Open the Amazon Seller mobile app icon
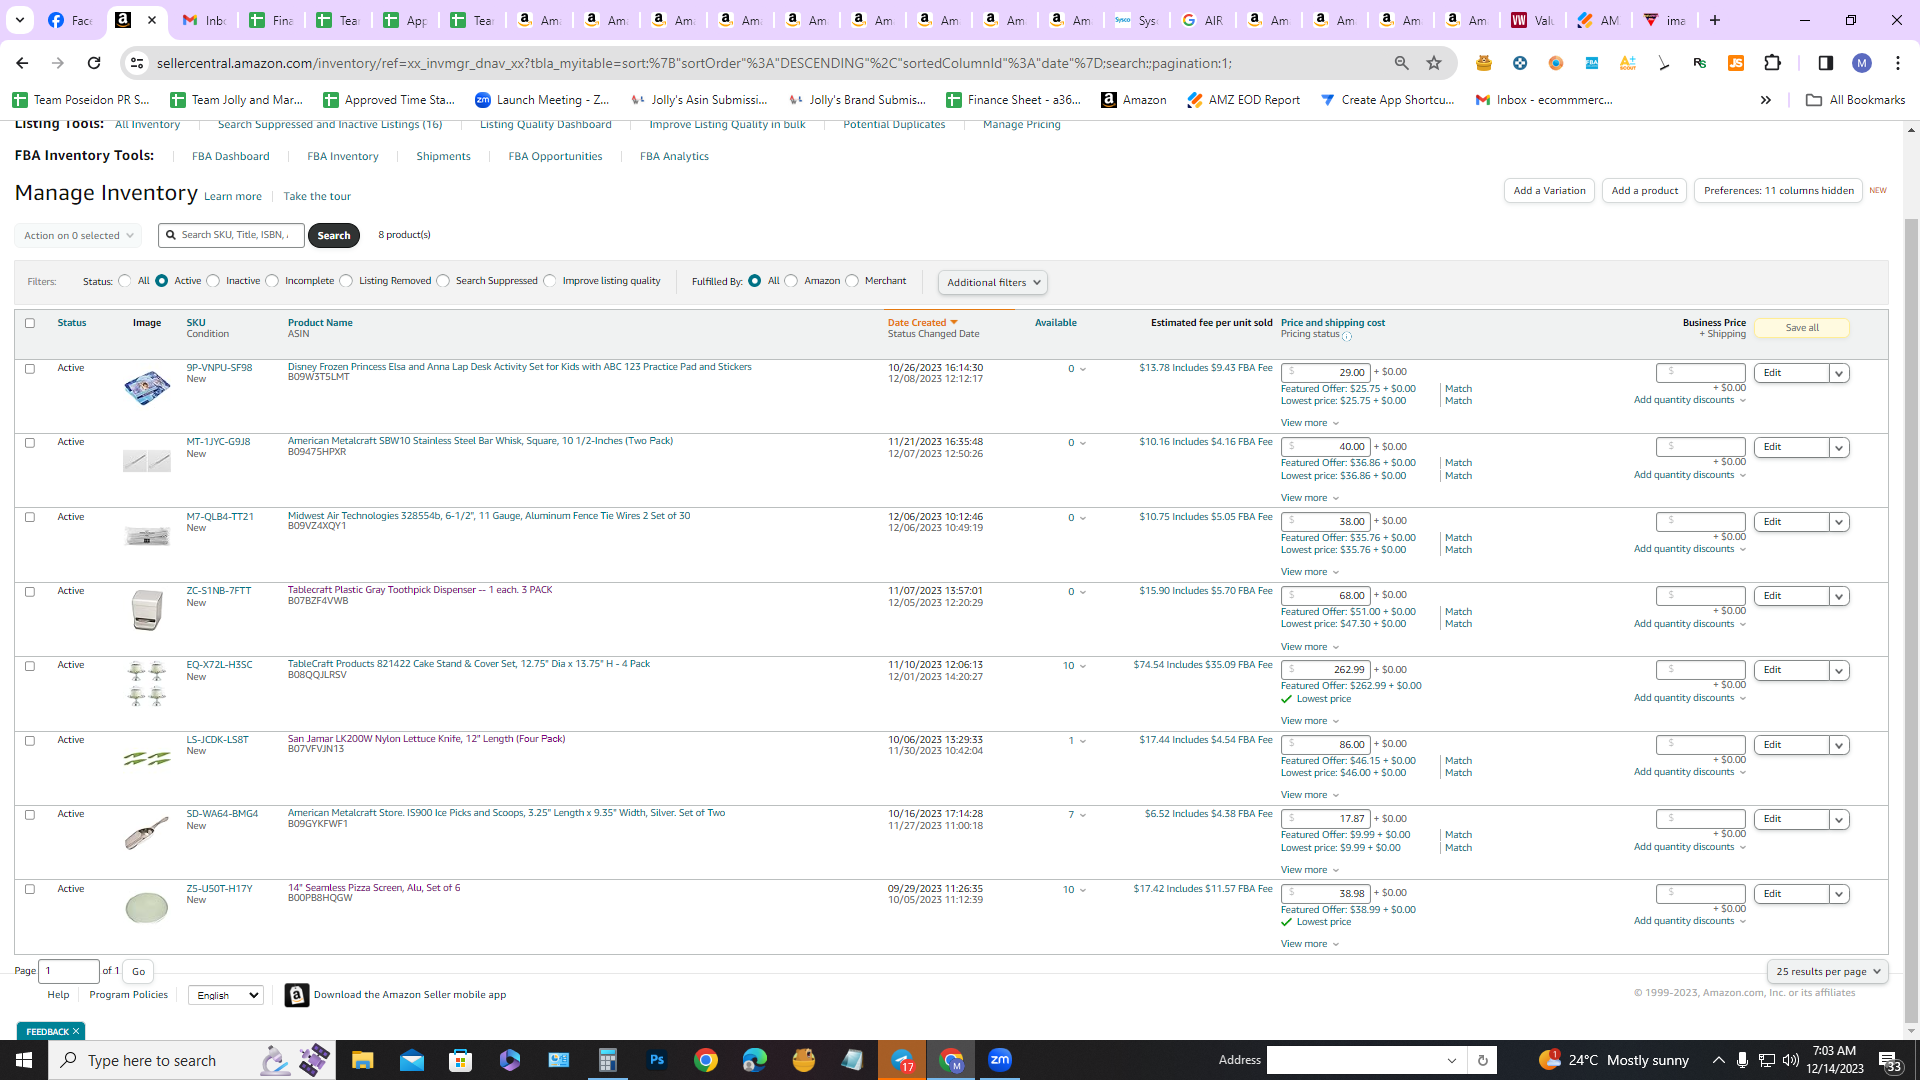Viewport: 1920px width, 1080px height. coord(297,995)
